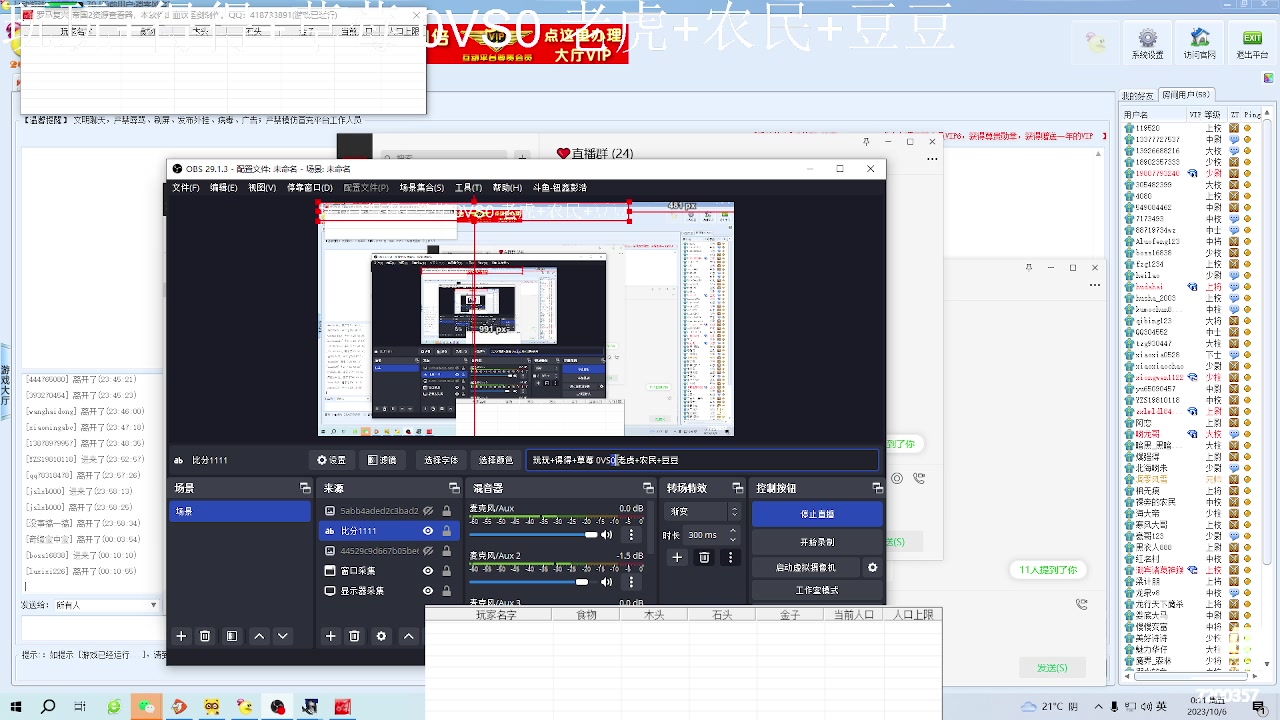1280x720 pixels.
Task: Toggle lock on 5abb4aded2c3bad2 source
Action: [x=446, y=511]
